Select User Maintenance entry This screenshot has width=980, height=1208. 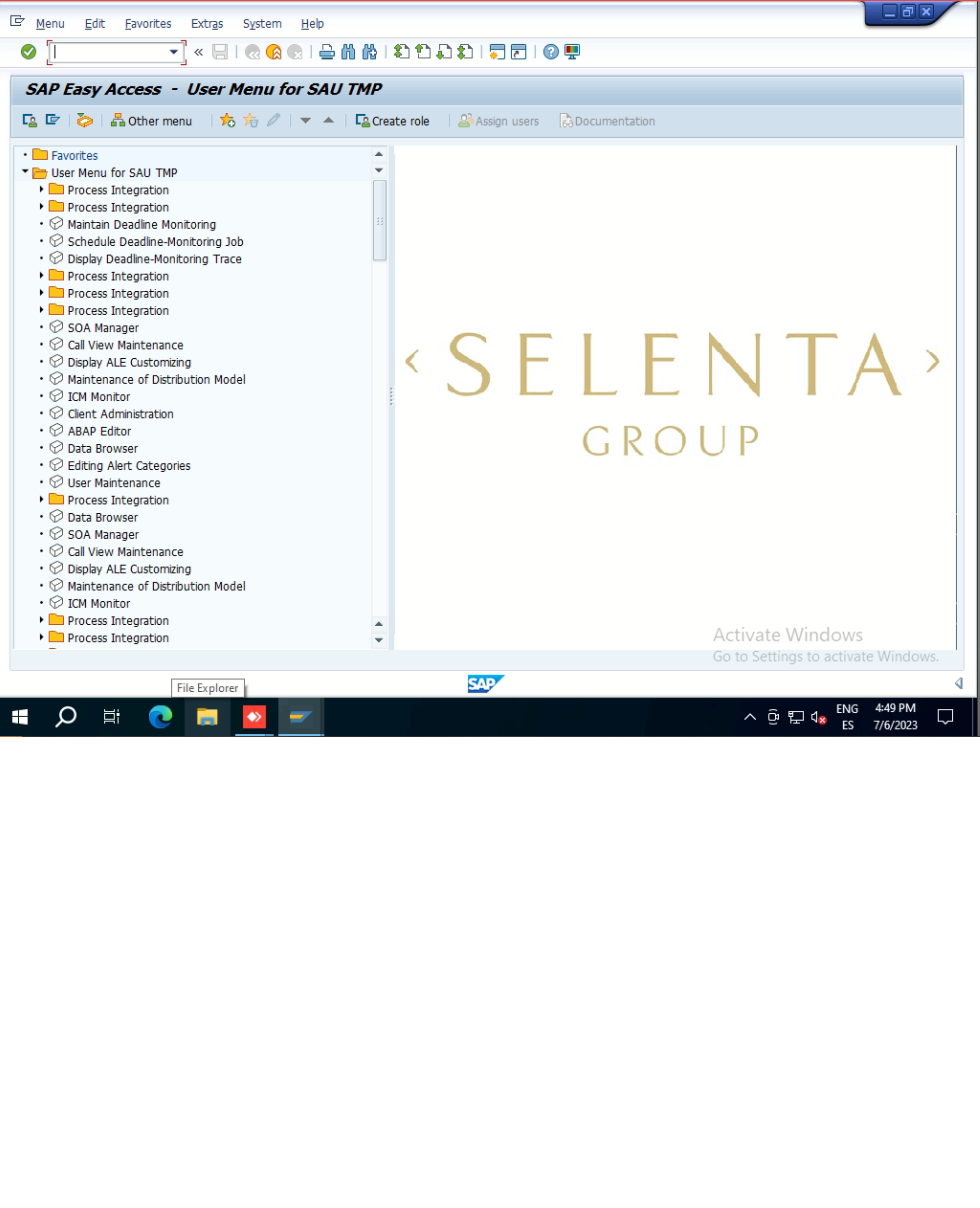tap(113, 482)
